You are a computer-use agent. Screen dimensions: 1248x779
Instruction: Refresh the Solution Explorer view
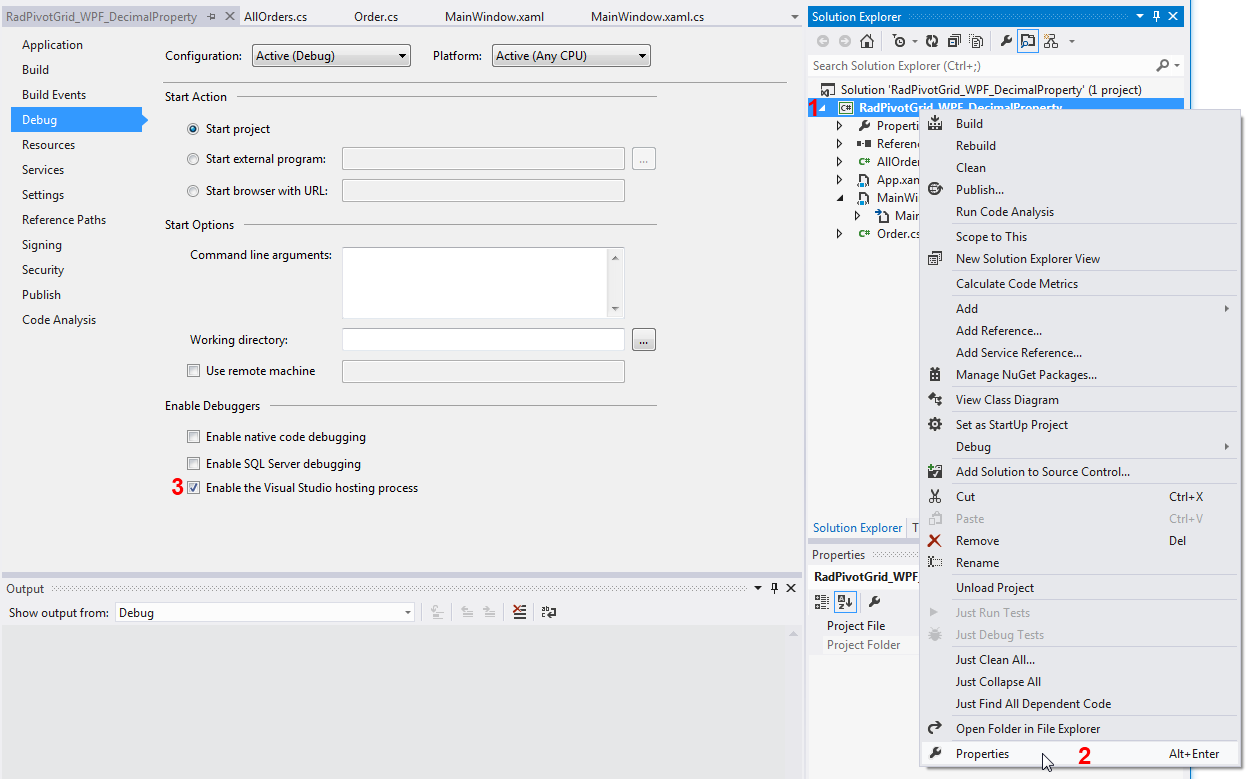point(932,41)
